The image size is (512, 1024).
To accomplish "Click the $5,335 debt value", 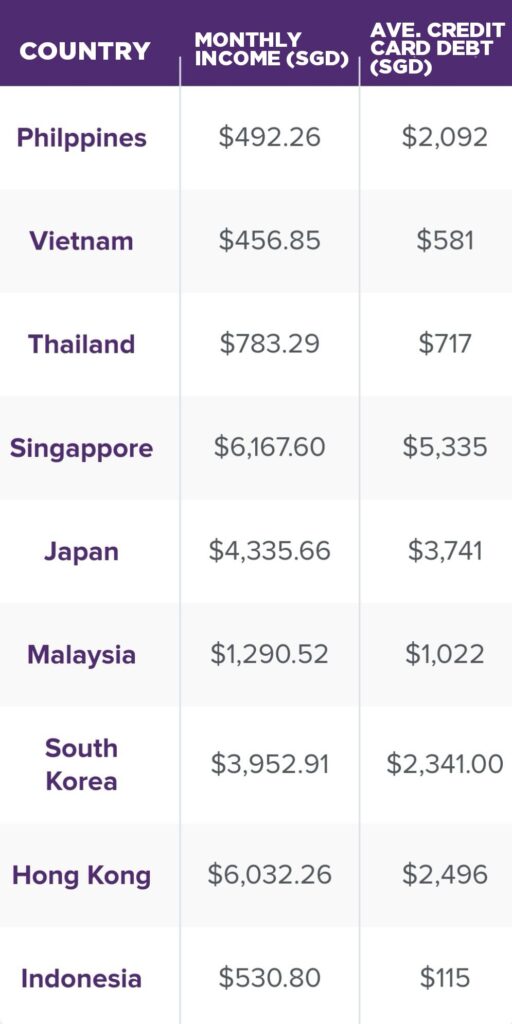I will pyautogui.click(x=445, y=447).
